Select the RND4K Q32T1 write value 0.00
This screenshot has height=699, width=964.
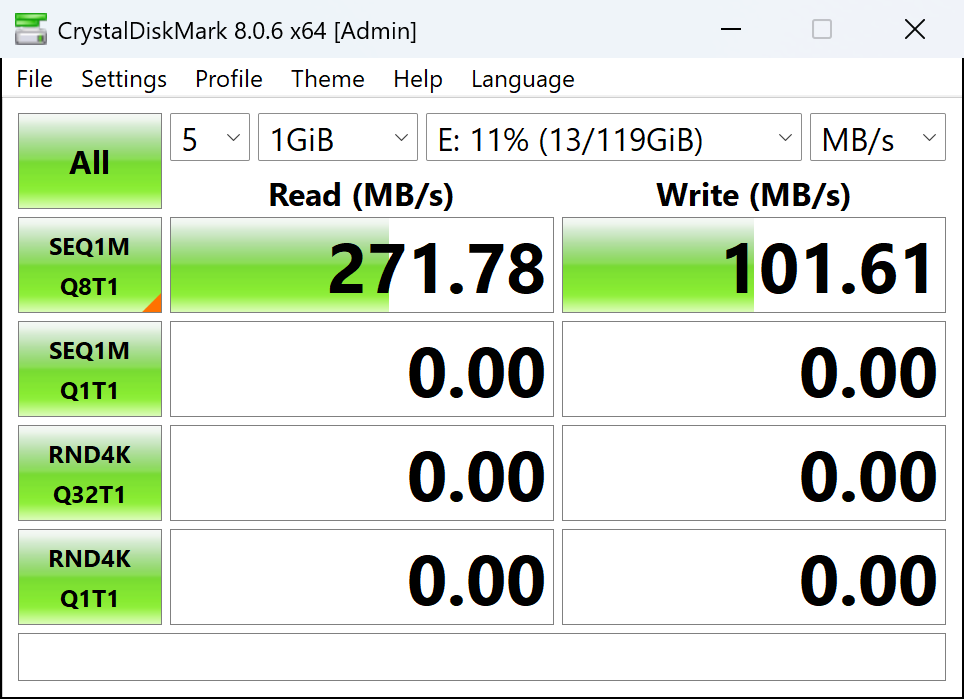pyautogui.click(x=754, y=473)
